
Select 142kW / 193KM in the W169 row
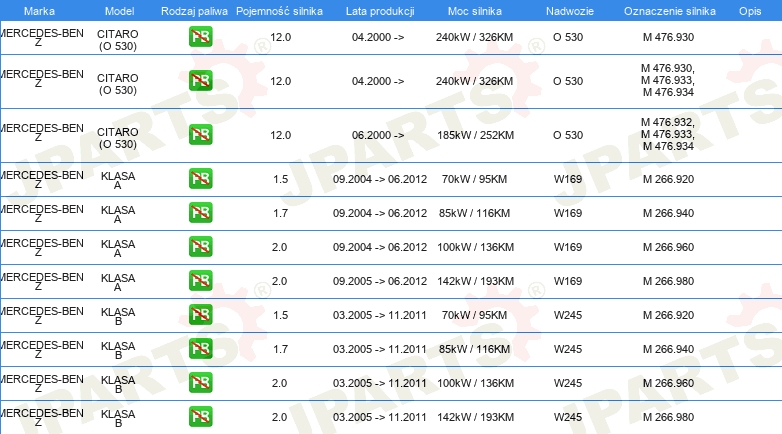coord(475,281)
